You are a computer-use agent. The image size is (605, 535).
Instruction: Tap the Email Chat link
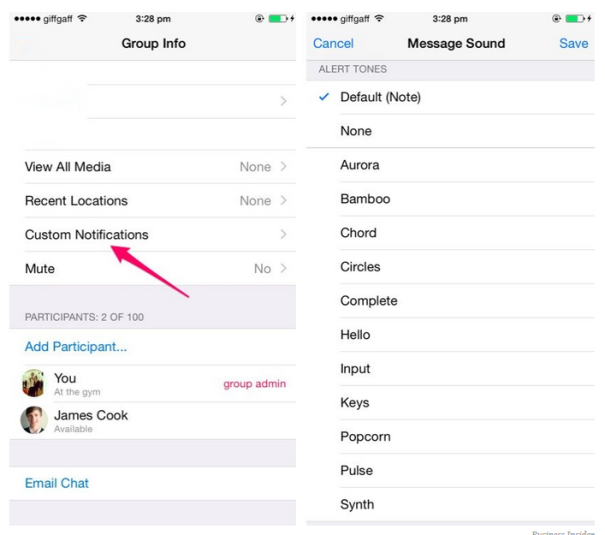point(57,483)
